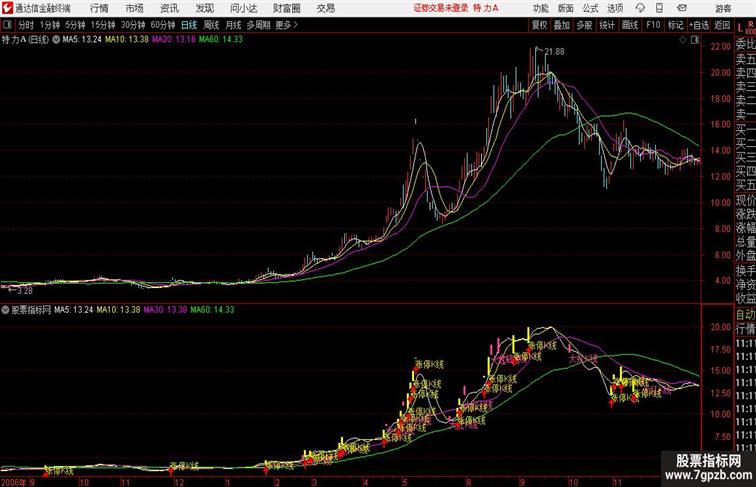Open the customer service headset icon
The height and width of the screenshot is (487, 756).
coord(640,8)
